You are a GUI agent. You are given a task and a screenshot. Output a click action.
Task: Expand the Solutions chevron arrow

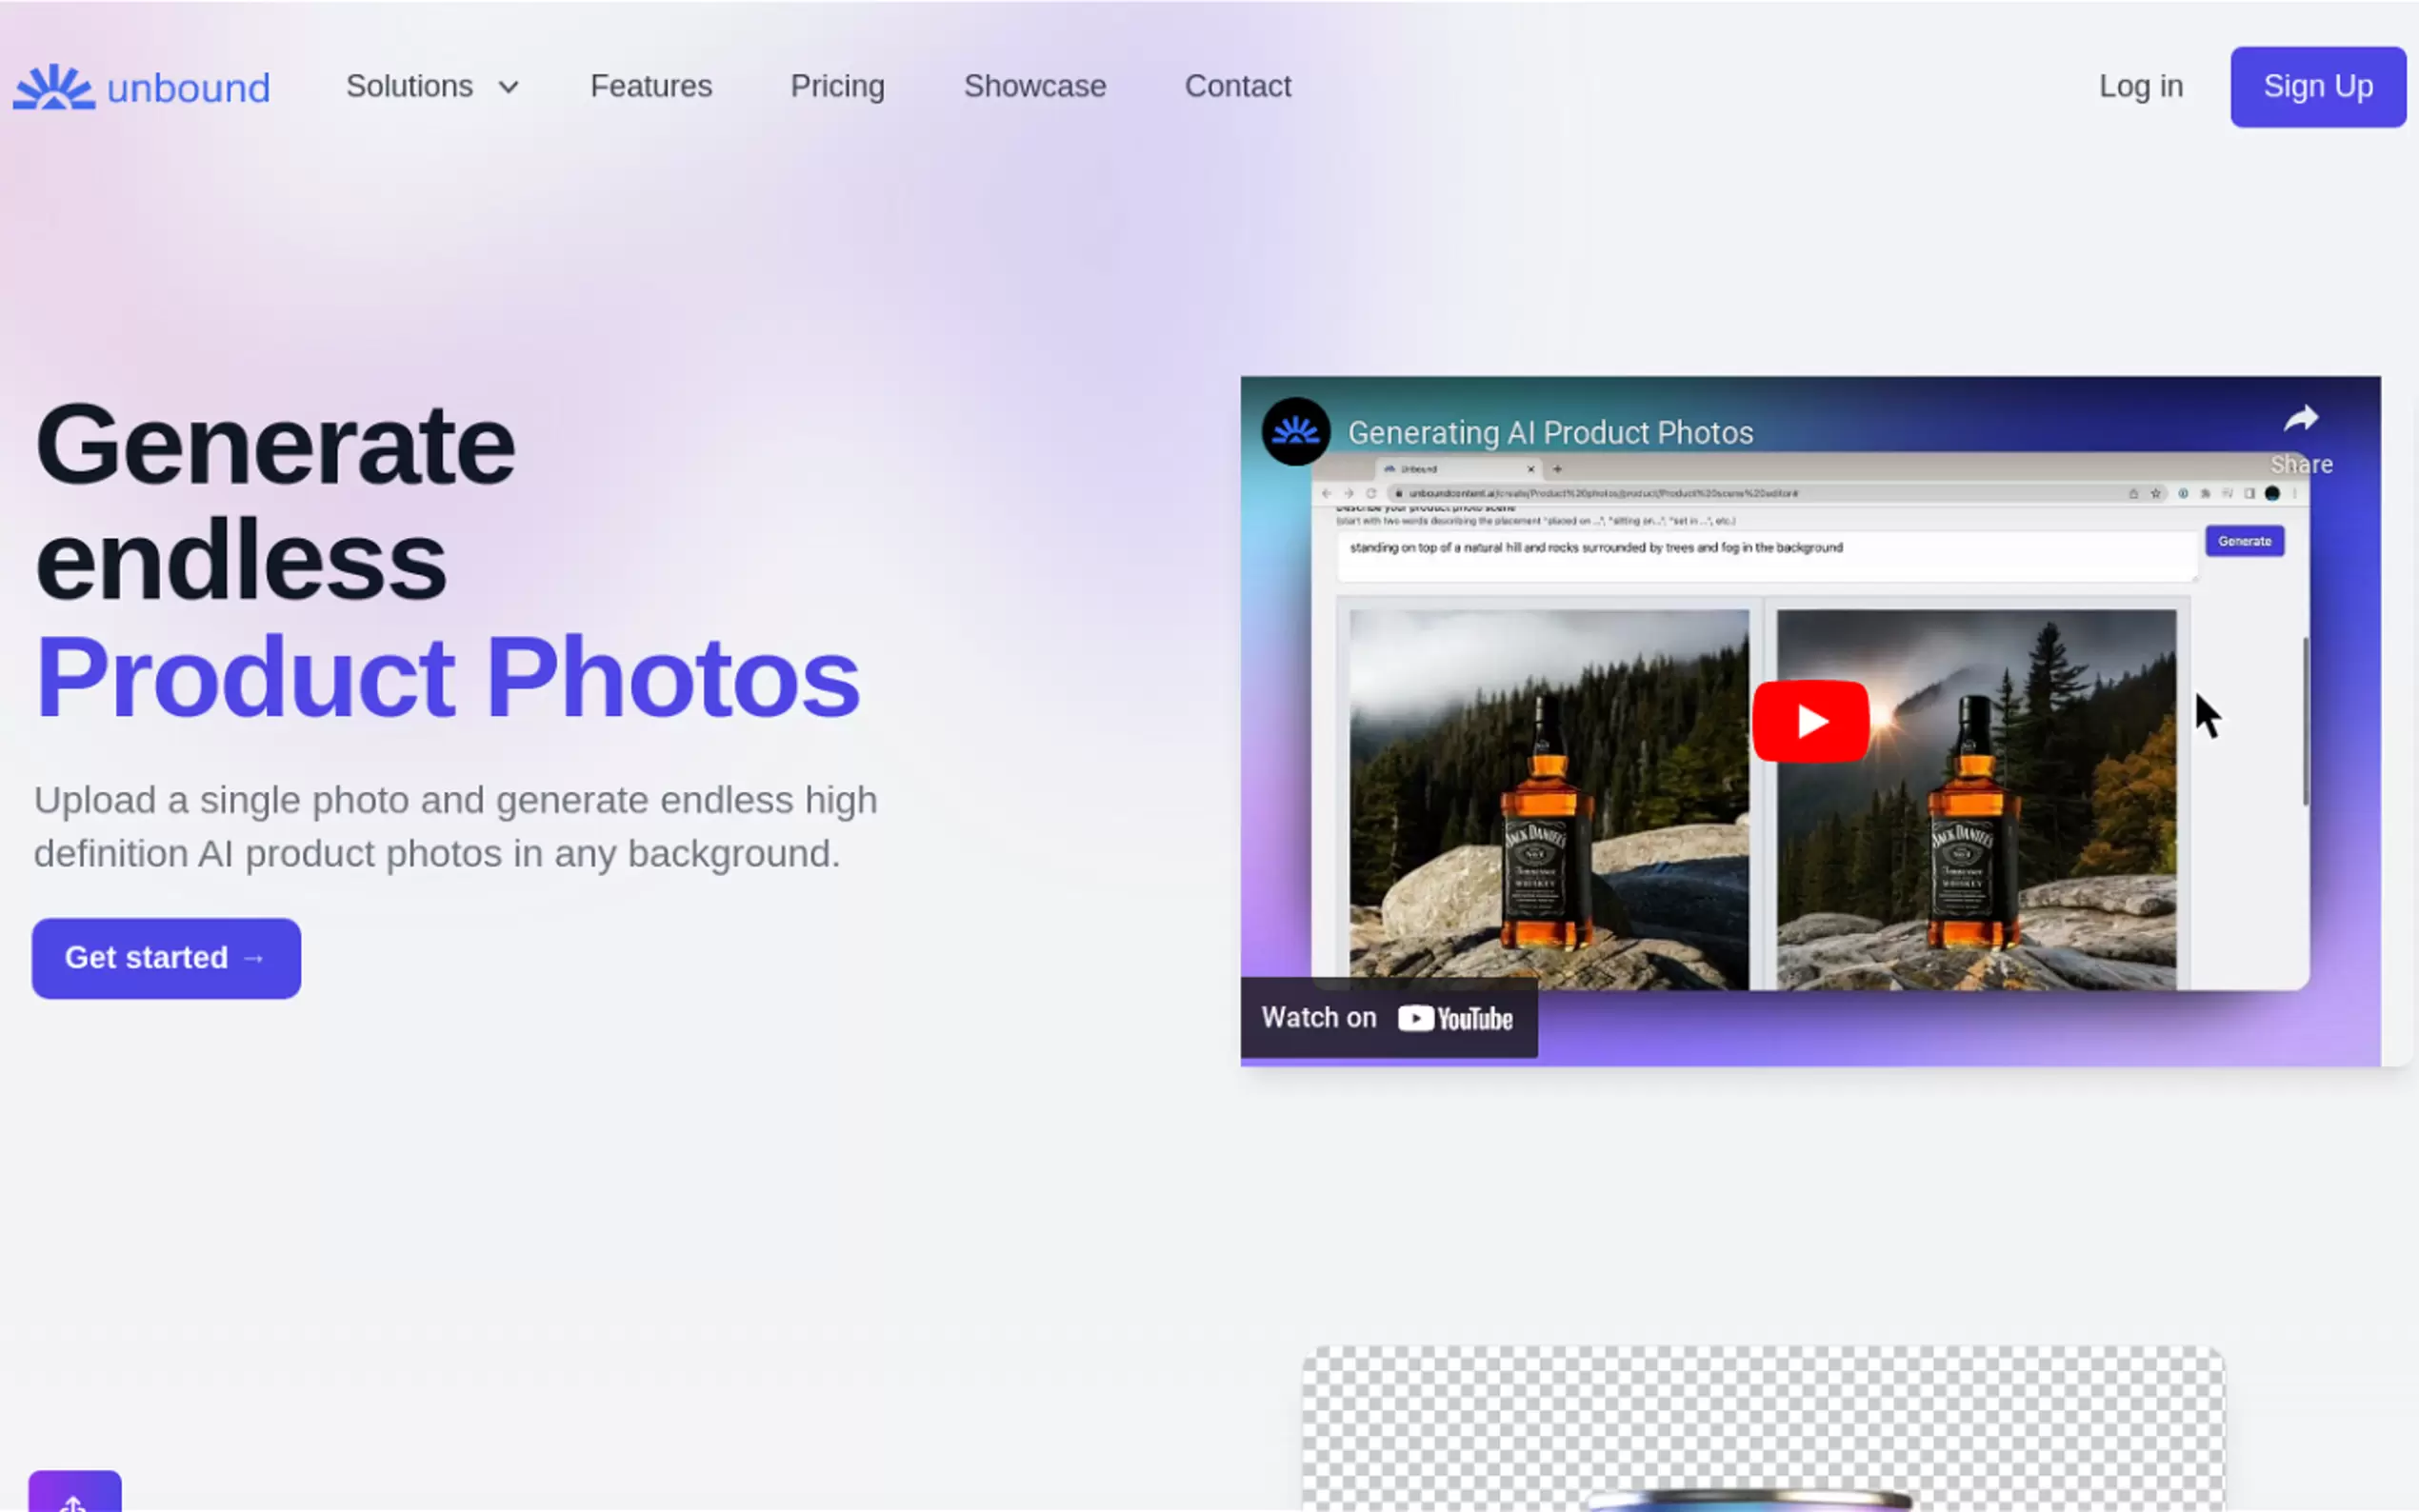508,87
